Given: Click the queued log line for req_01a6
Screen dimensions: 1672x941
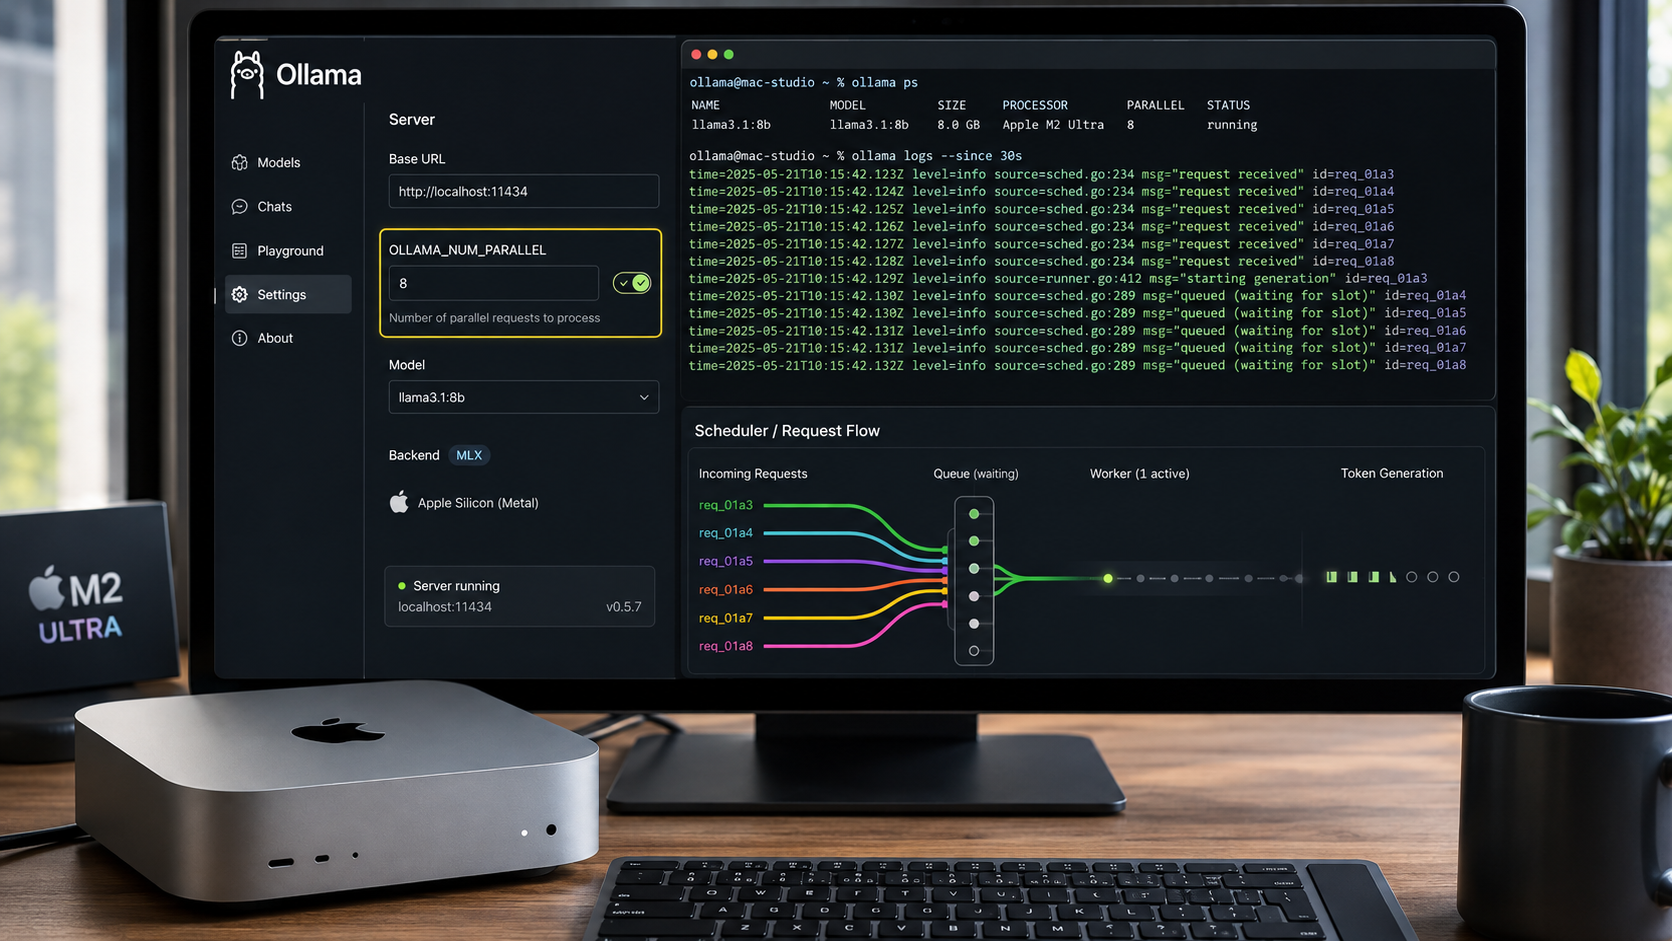Looking at the screenshot, I should pyautogui.click(x=1078, y=331).
